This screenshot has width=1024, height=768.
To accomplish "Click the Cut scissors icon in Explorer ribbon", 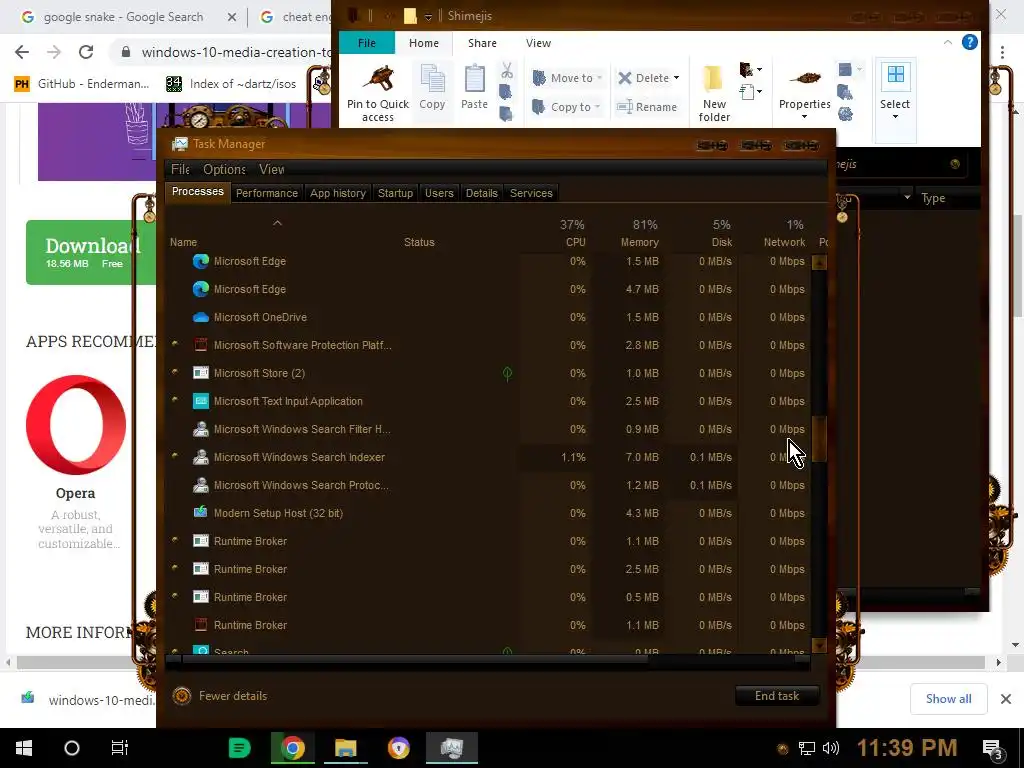I will [x=507, y=70].
